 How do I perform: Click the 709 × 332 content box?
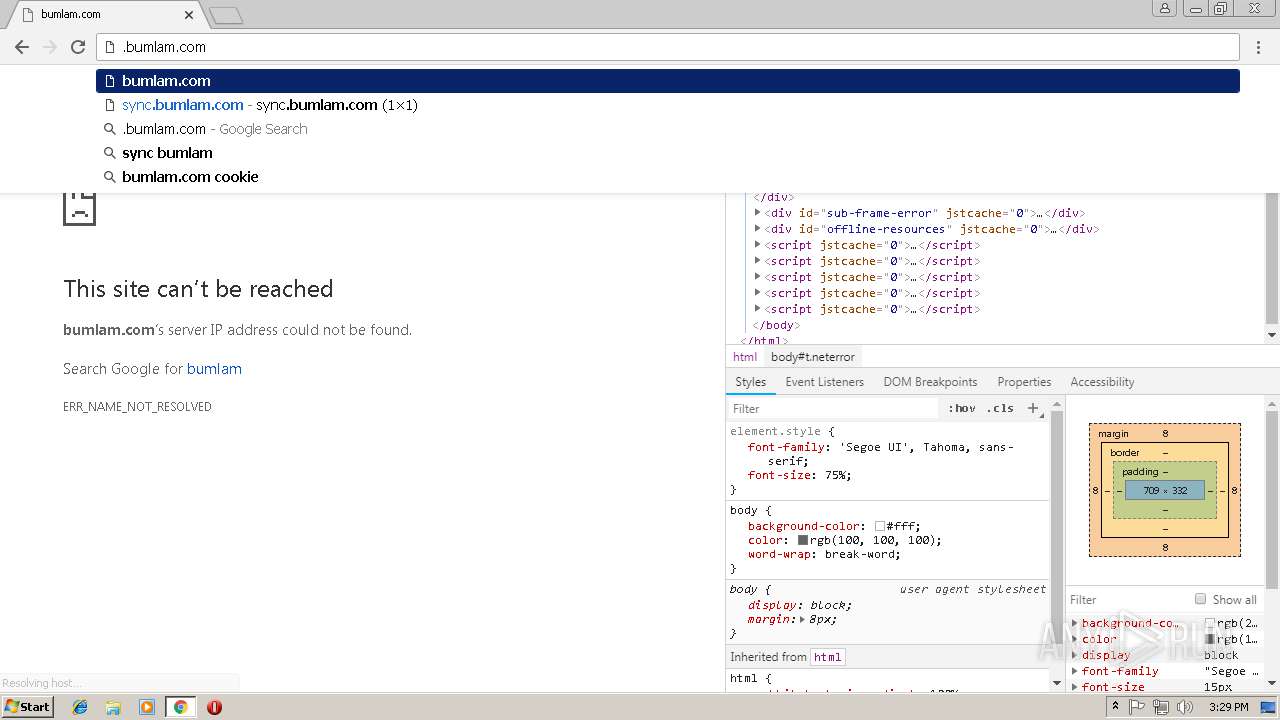(1165, 491)
